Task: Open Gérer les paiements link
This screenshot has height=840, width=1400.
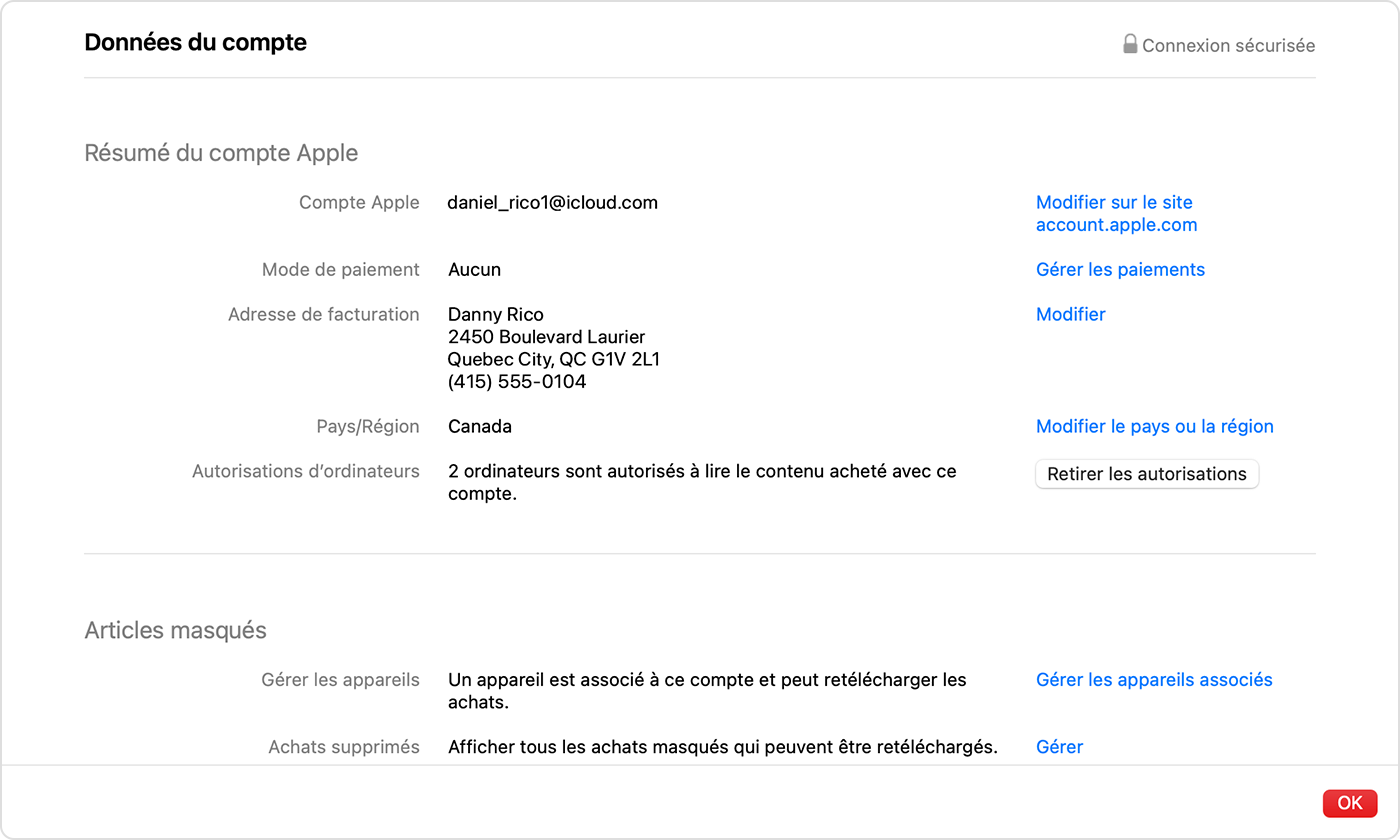Action: [1120, 269]
